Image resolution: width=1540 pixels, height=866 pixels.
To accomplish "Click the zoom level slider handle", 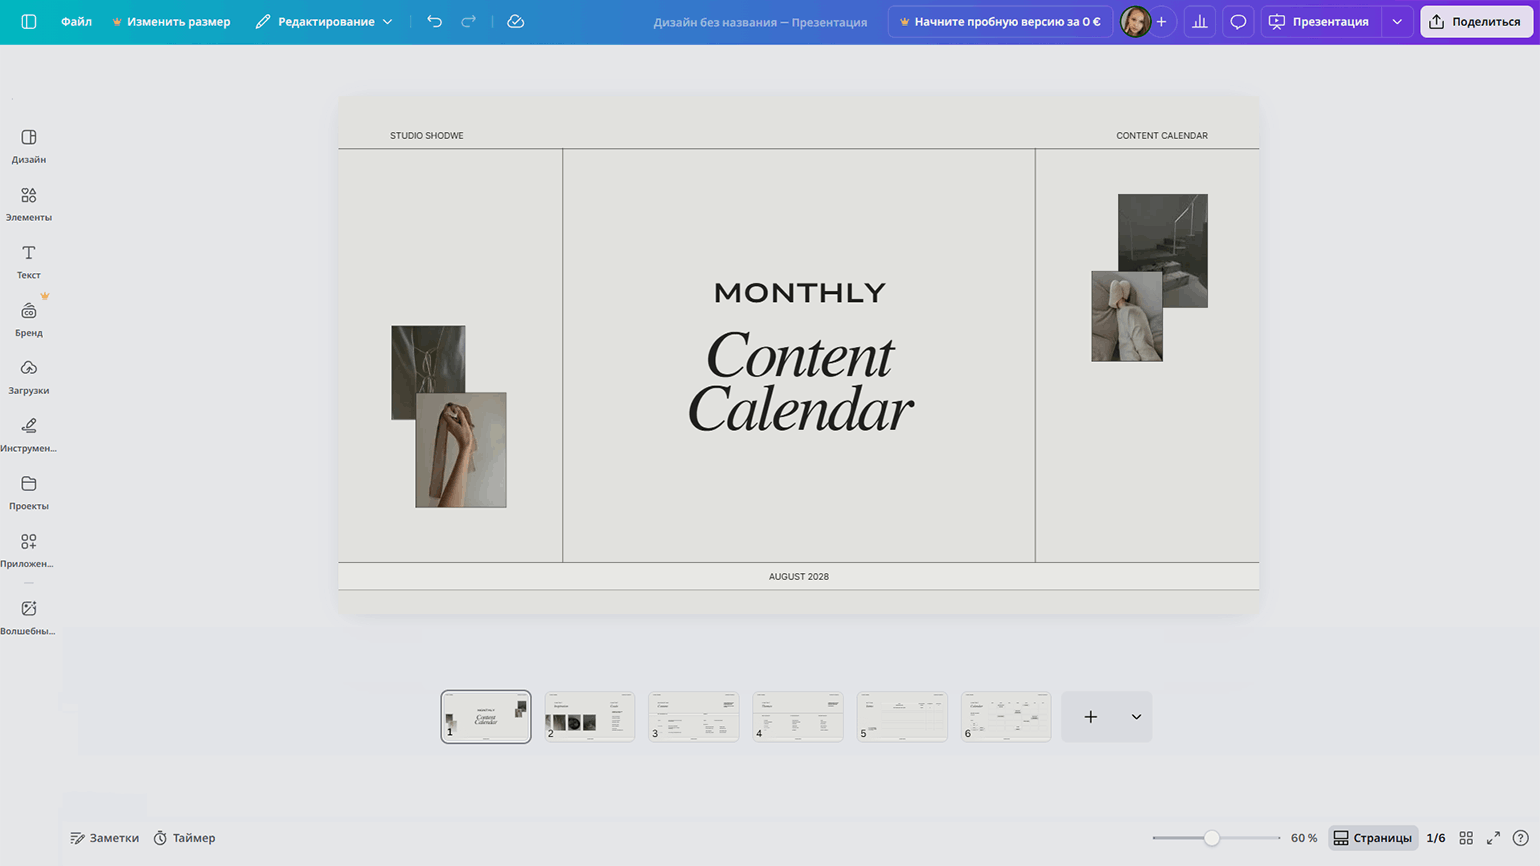I will 1211,838.
